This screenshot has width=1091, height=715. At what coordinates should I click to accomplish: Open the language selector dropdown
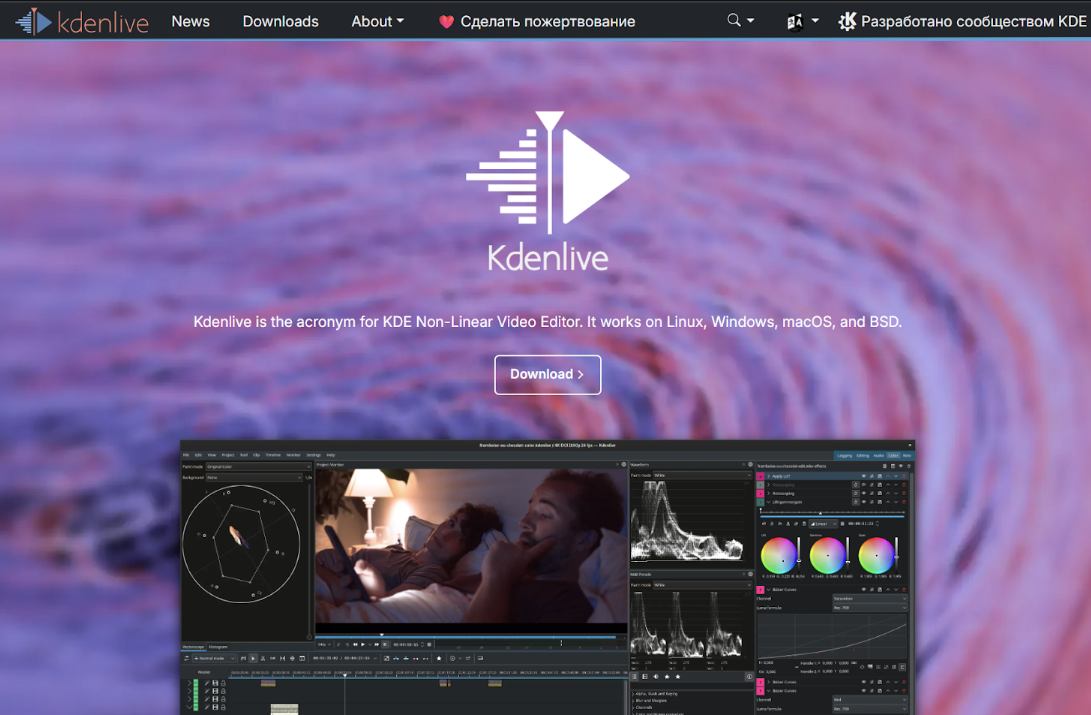point(802,22)
